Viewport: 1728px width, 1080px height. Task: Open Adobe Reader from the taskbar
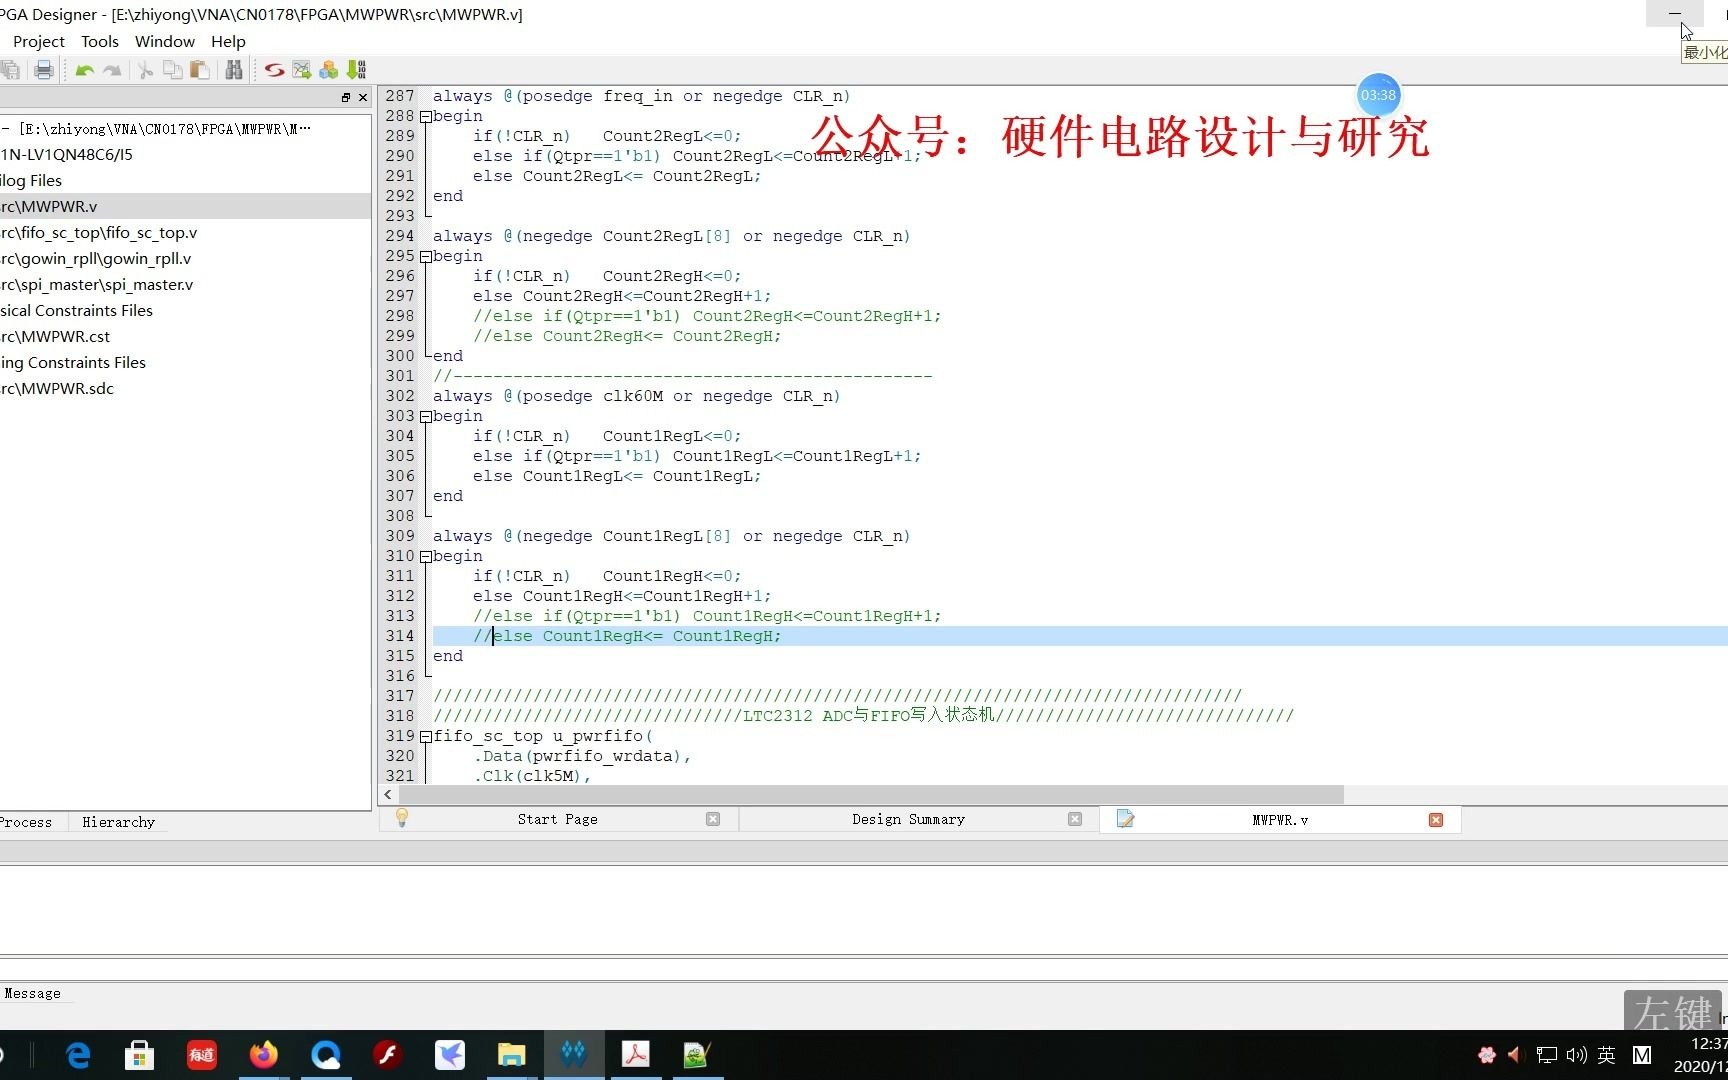tap(636, 1054)
